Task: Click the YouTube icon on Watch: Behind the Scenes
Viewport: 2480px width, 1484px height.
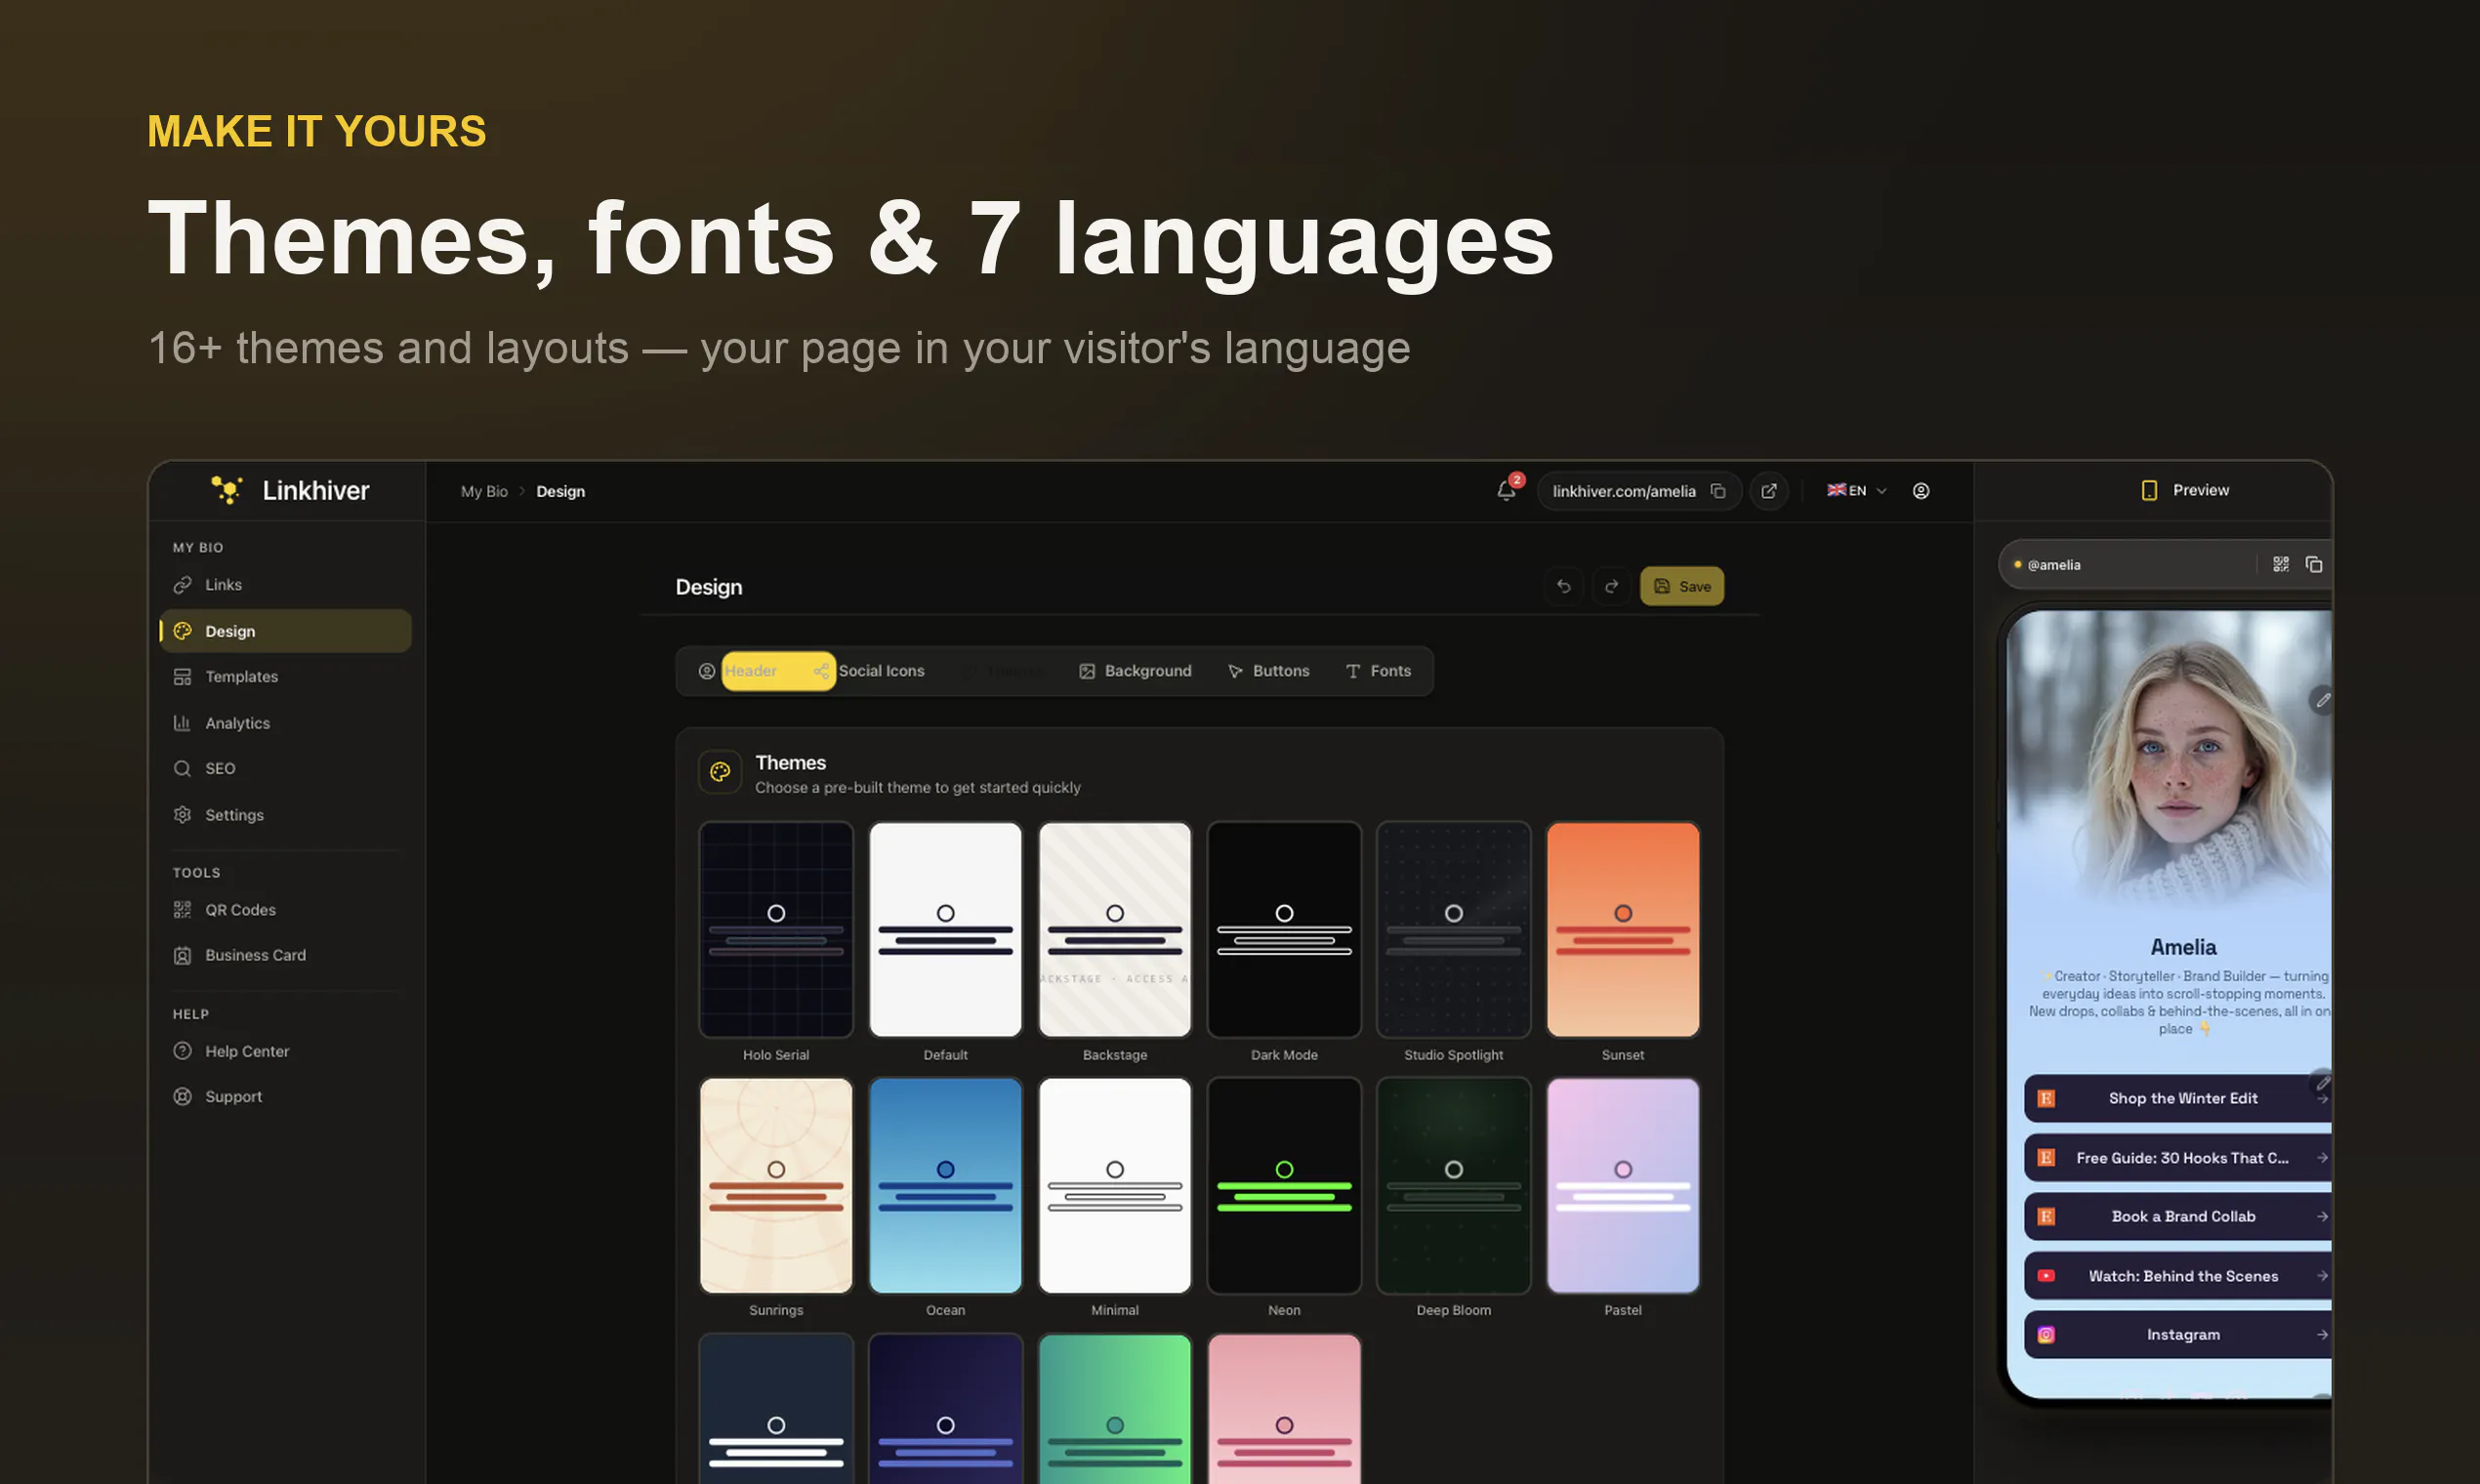Action: click(x=2046, y=1276)
